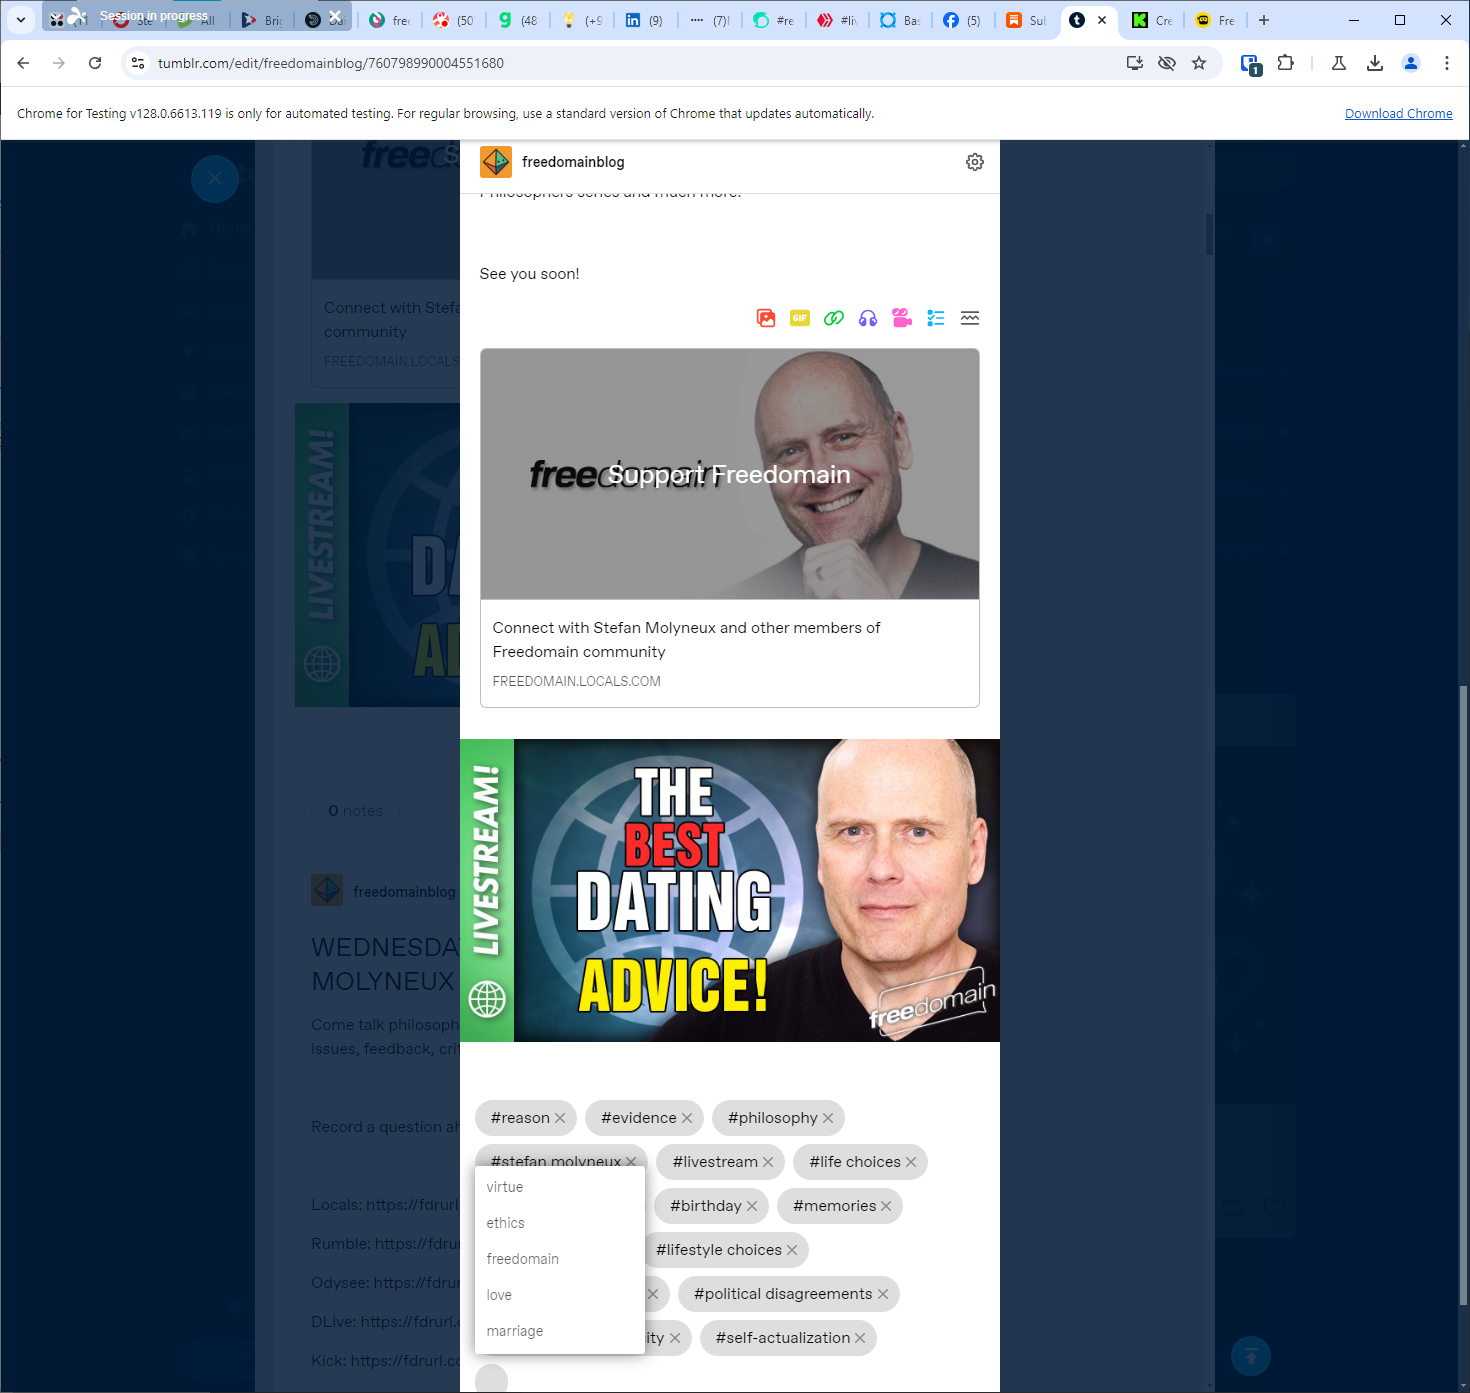Open Chrome Labs flask icon

(1339, 63)
